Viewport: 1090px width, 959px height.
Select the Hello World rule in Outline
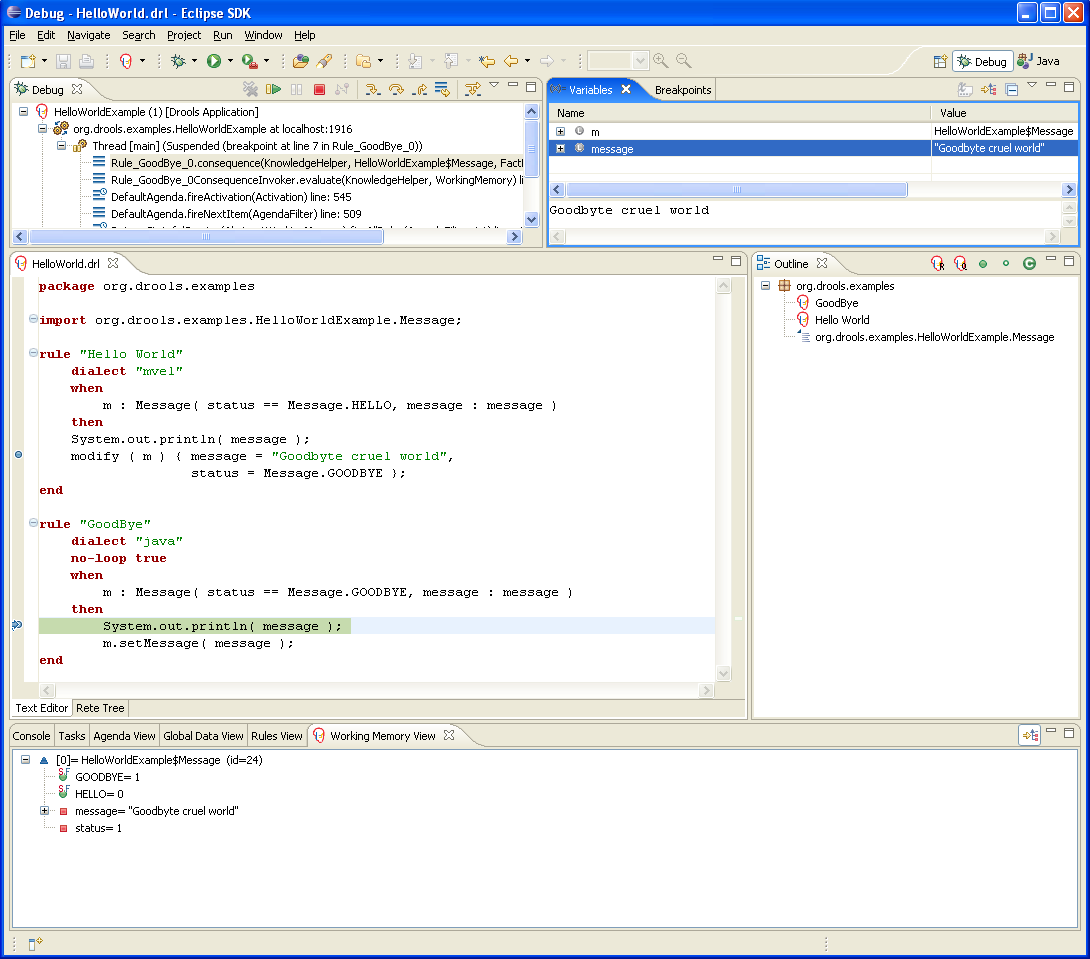click(842, 320)
